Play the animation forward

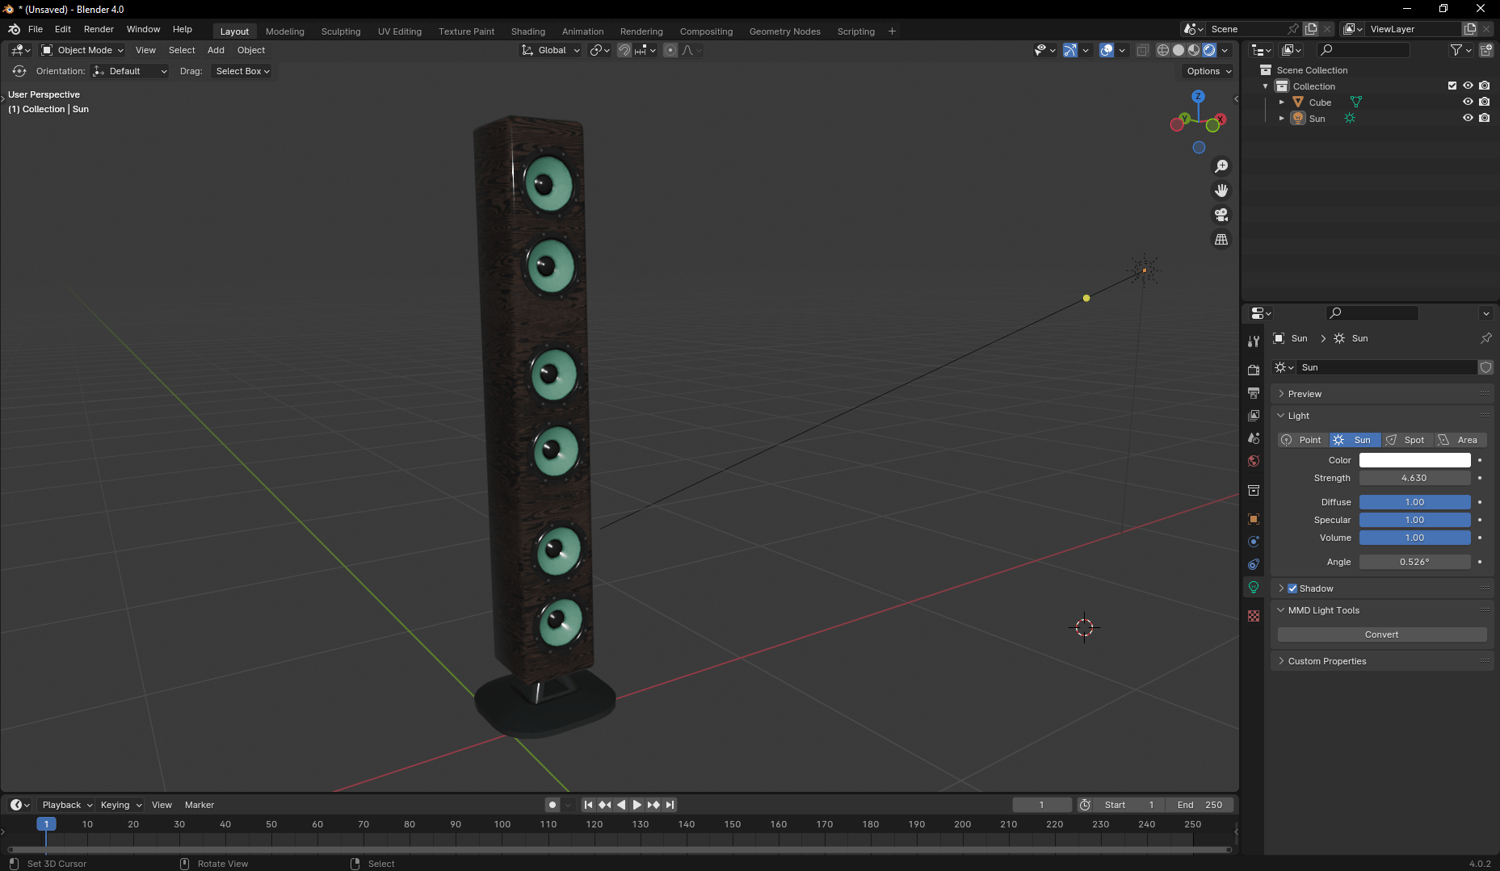pyautogui.click(x=637, y=805)
